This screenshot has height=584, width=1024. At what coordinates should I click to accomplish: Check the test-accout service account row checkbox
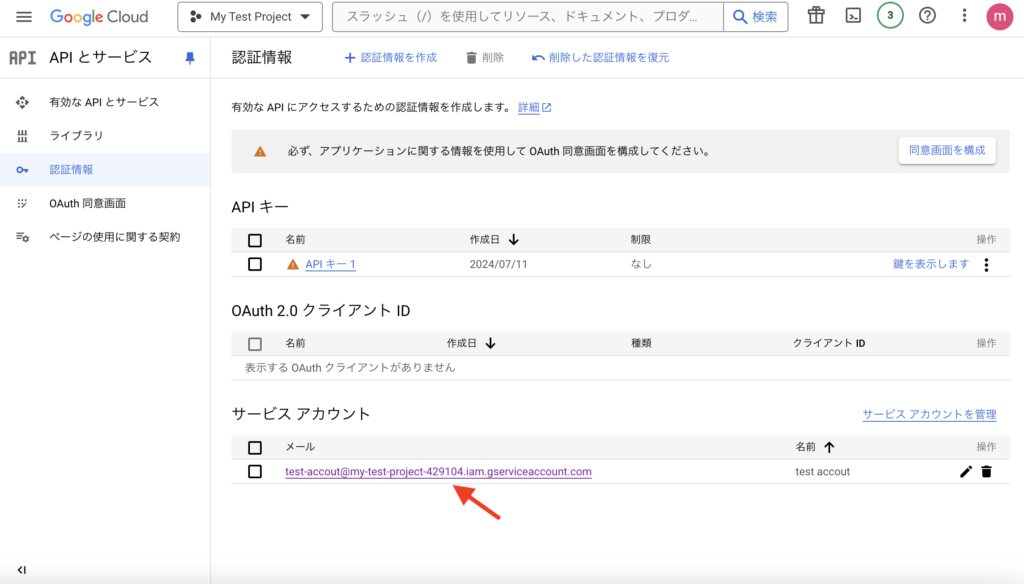[x=255, y=471]
